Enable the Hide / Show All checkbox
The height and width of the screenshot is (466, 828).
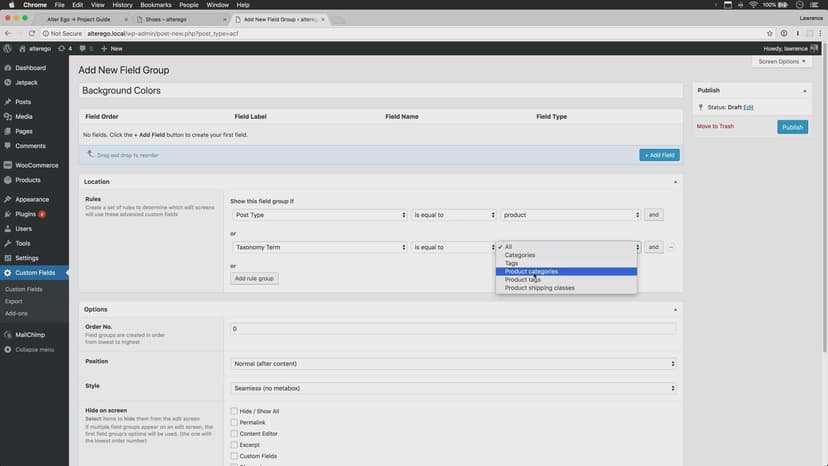click(234, 411)
